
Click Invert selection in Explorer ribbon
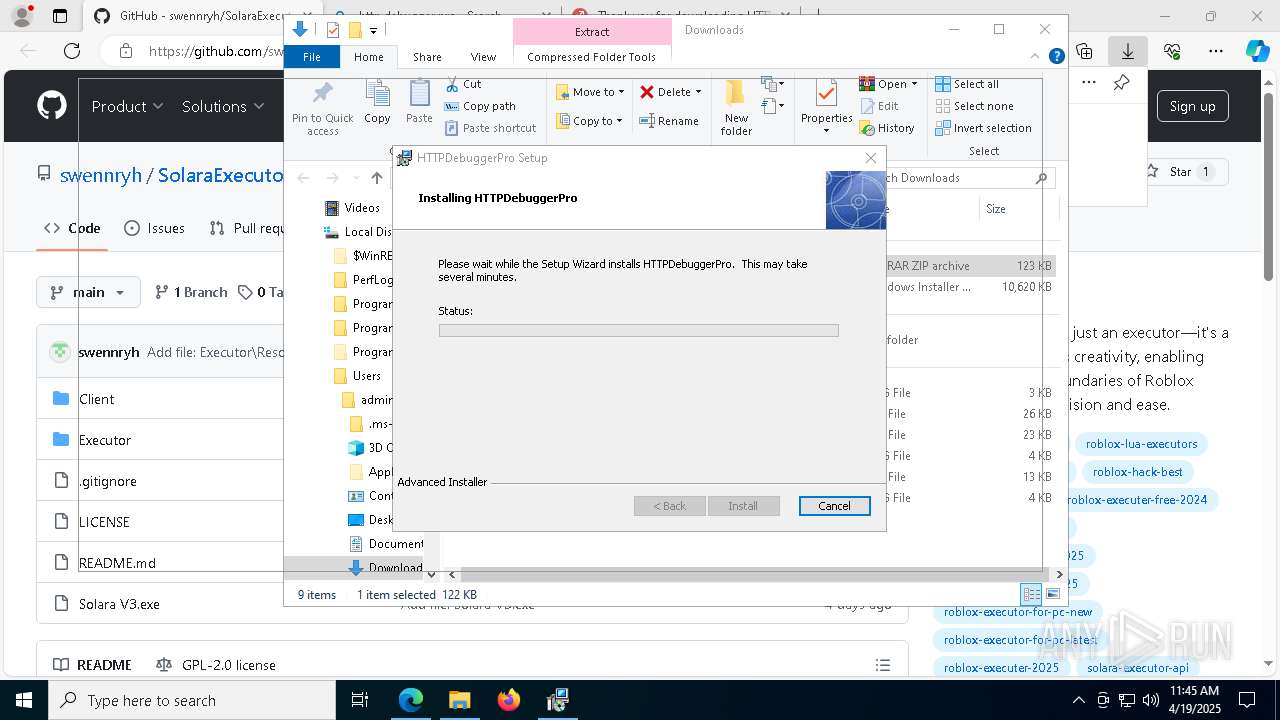[x=983, y=128]
